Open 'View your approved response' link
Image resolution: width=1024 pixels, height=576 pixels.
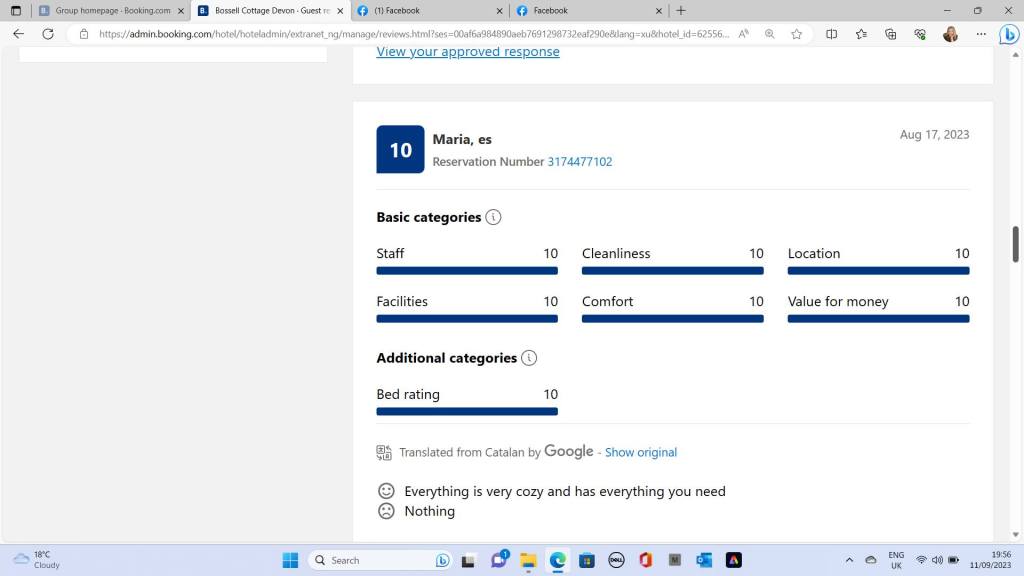467,52
